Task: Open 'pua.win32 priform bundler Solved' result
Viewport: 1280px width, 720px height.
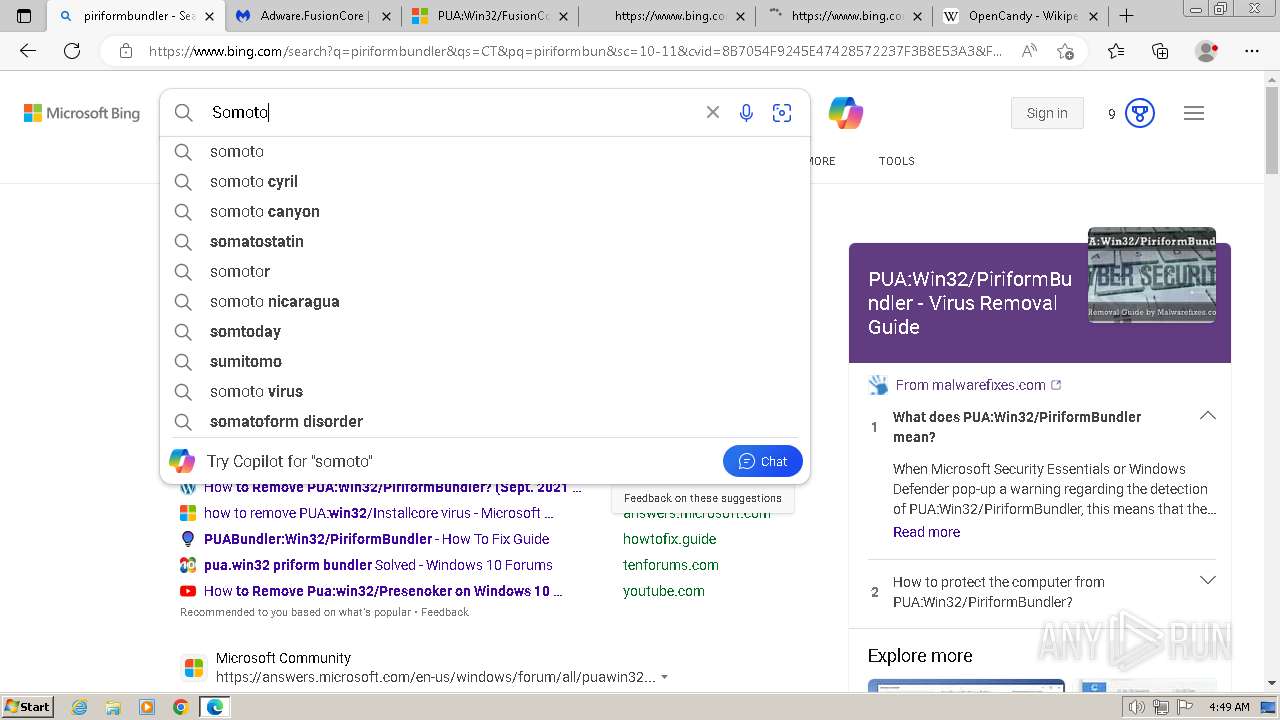Action: (378, 565)
